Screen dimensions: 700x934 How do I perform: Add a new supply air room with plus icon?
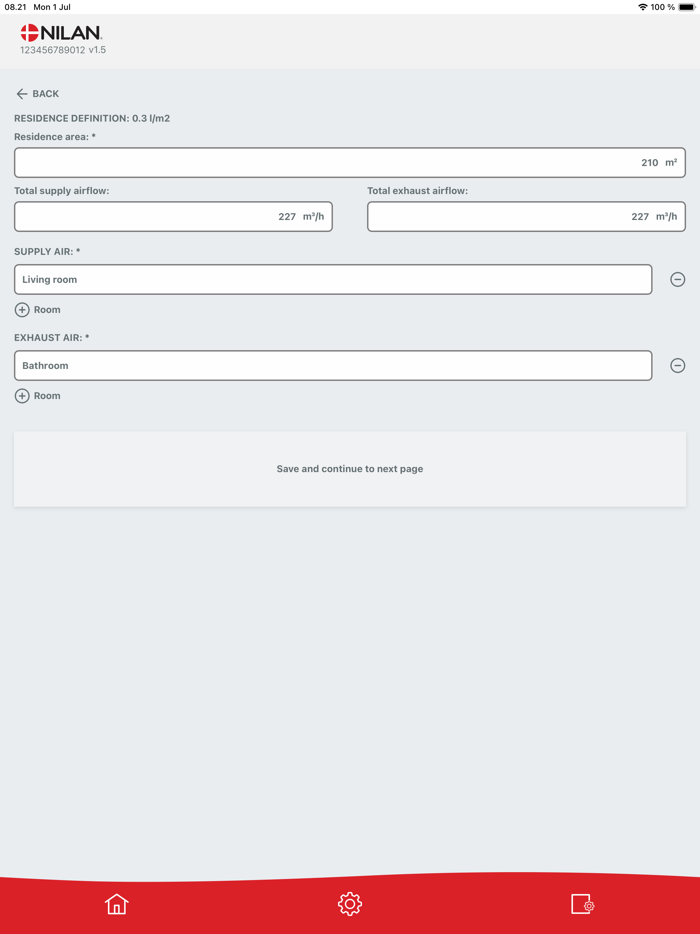click(22, 310)
